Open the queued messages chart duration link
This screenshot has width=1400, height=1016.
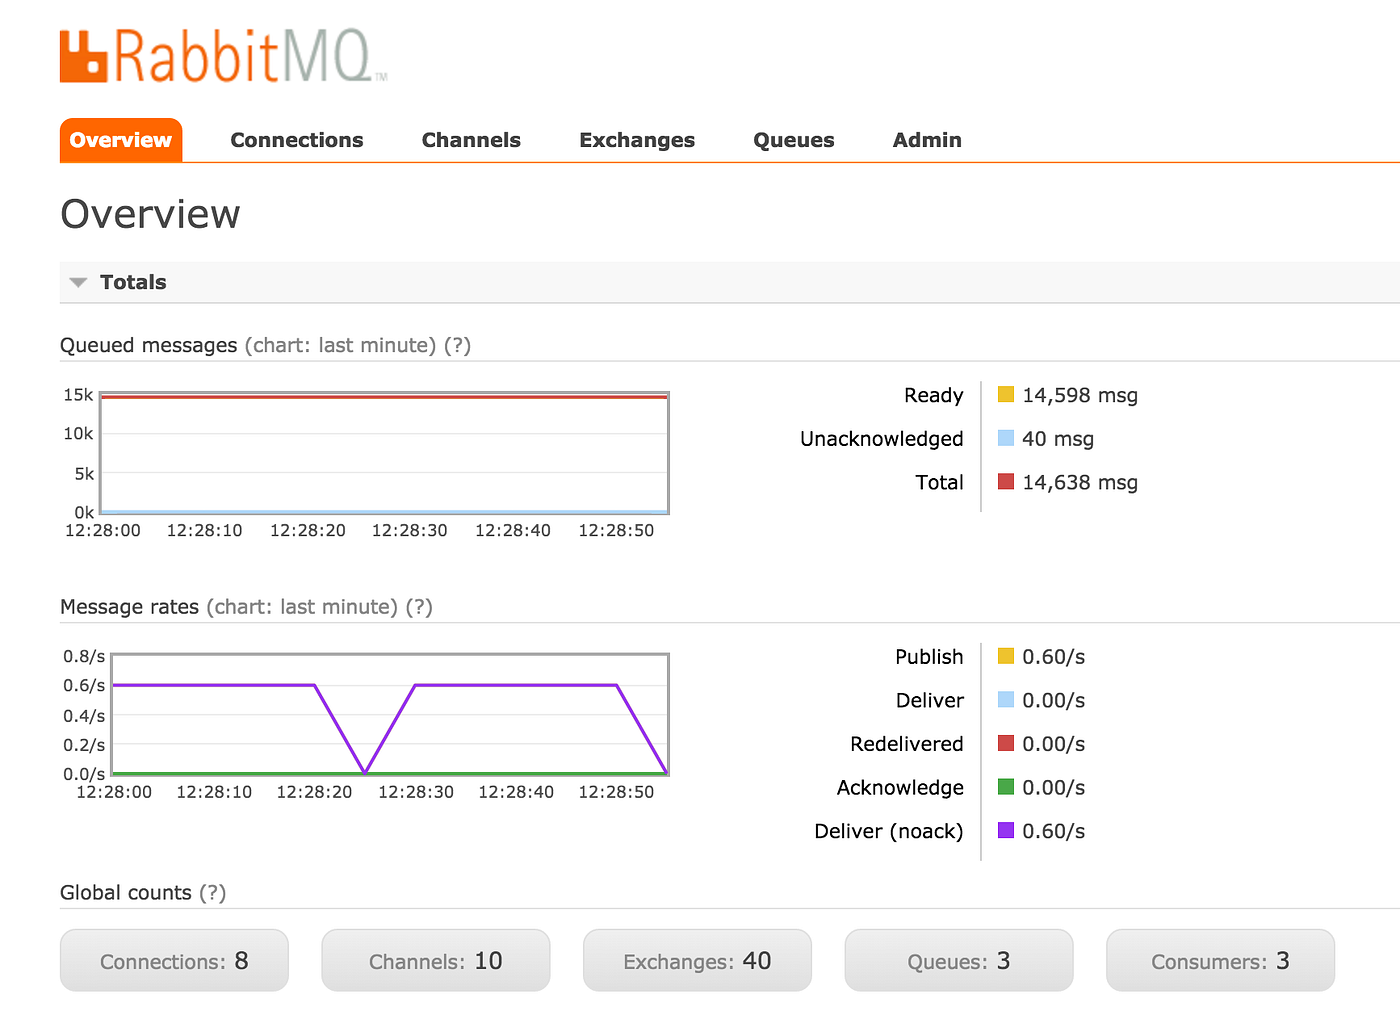pos(341,345)
